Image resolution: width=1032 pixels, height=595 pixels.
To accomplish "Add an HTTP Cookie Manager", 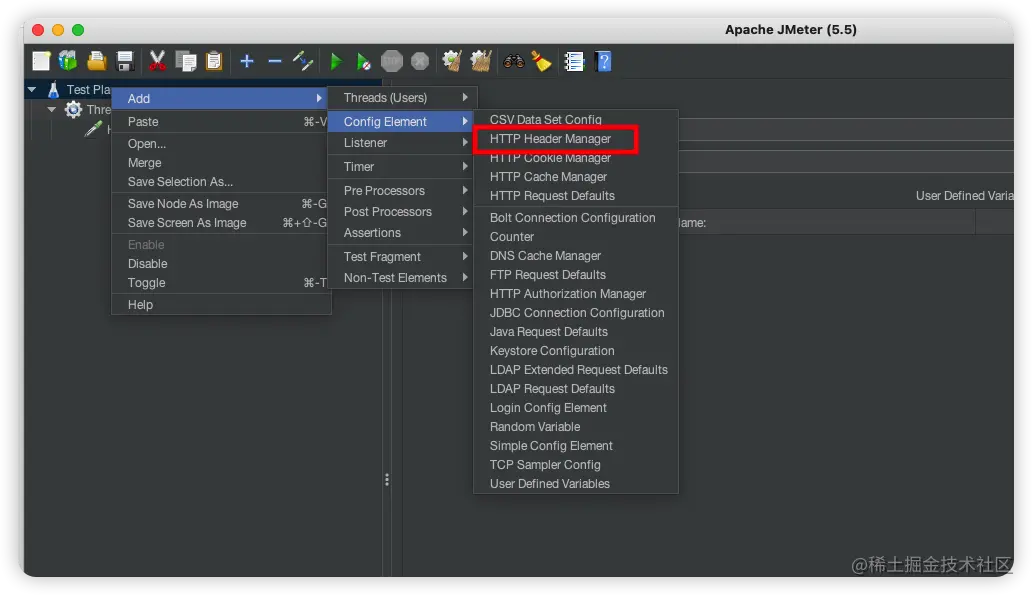I will tap(575, 158).
